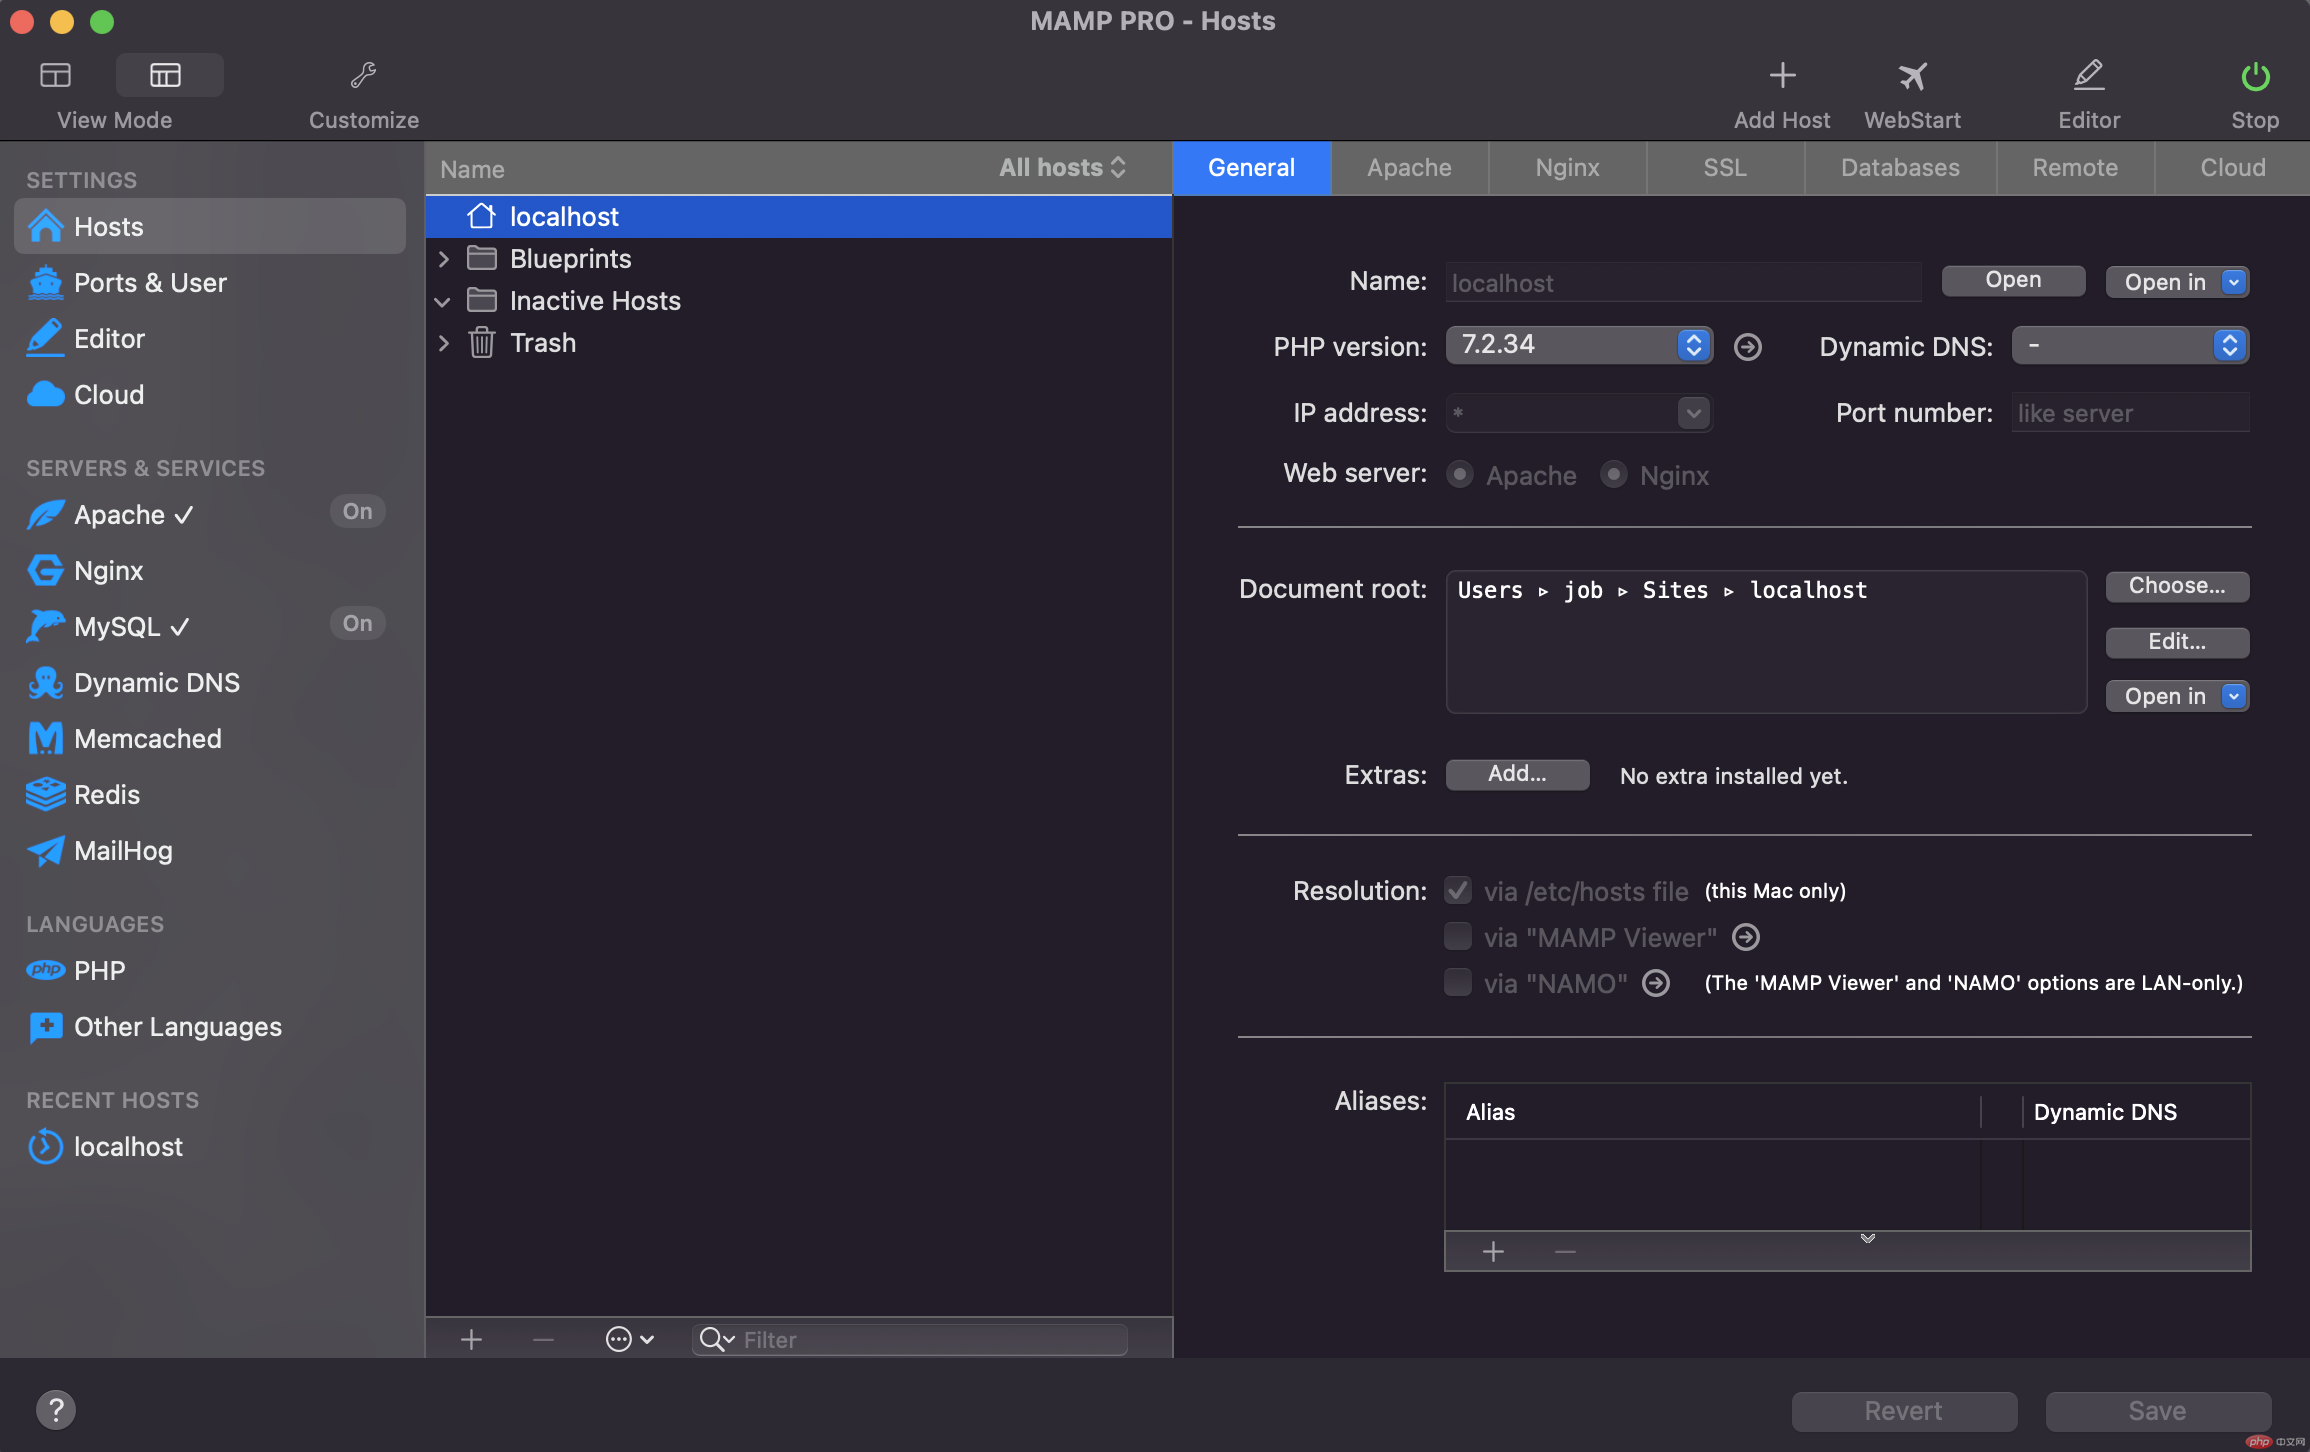
Task: Open Memcached service settings
Action: [210, 739]
